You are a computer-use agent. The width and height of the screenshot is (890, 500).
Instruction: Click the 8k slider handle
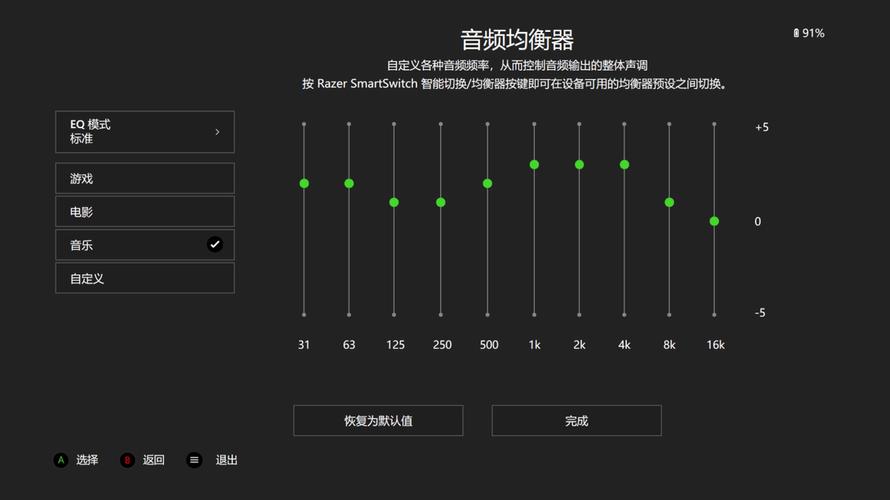[x=669, y=202]
